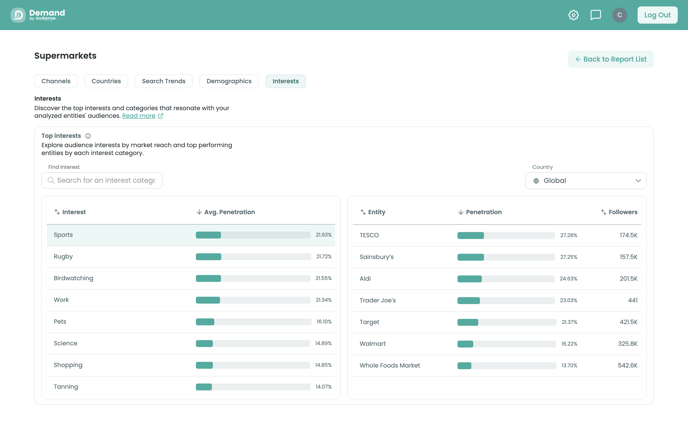Click the Supermarkets report title
The image size is (688, 425).
[65, 56]
